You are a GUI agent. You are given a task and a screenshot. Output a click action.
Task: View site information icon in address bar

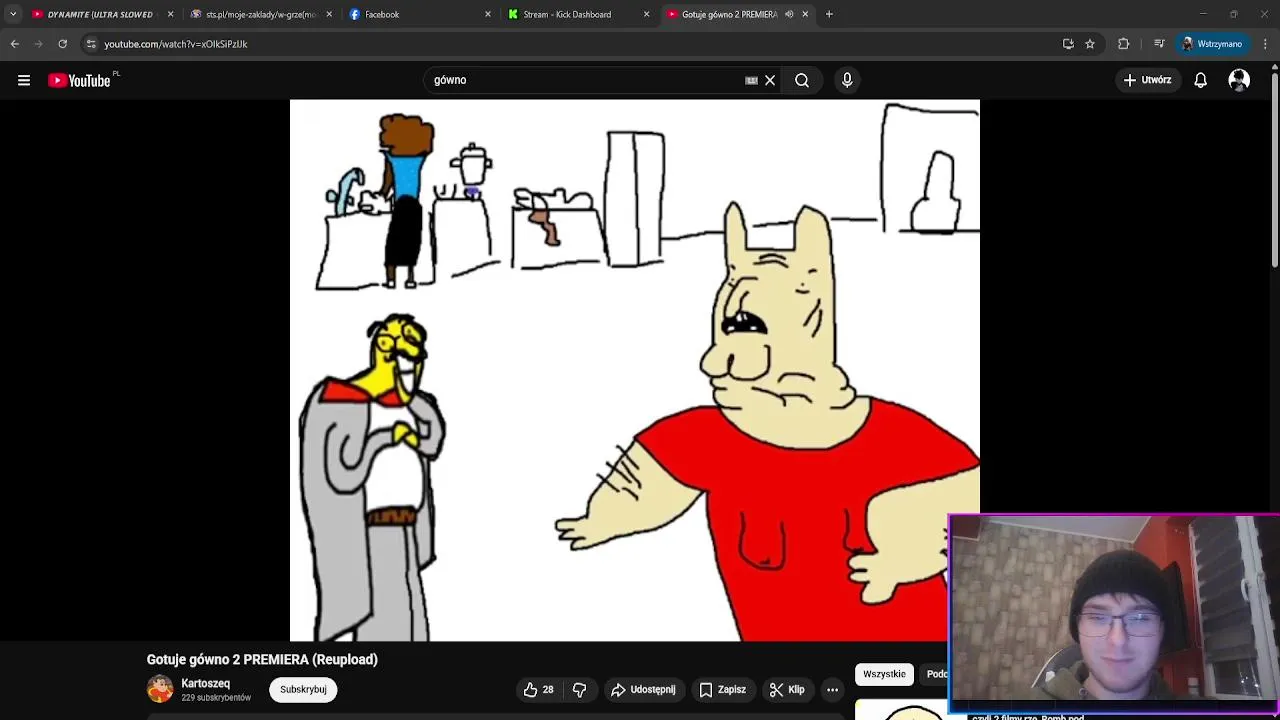coord(91,44)
